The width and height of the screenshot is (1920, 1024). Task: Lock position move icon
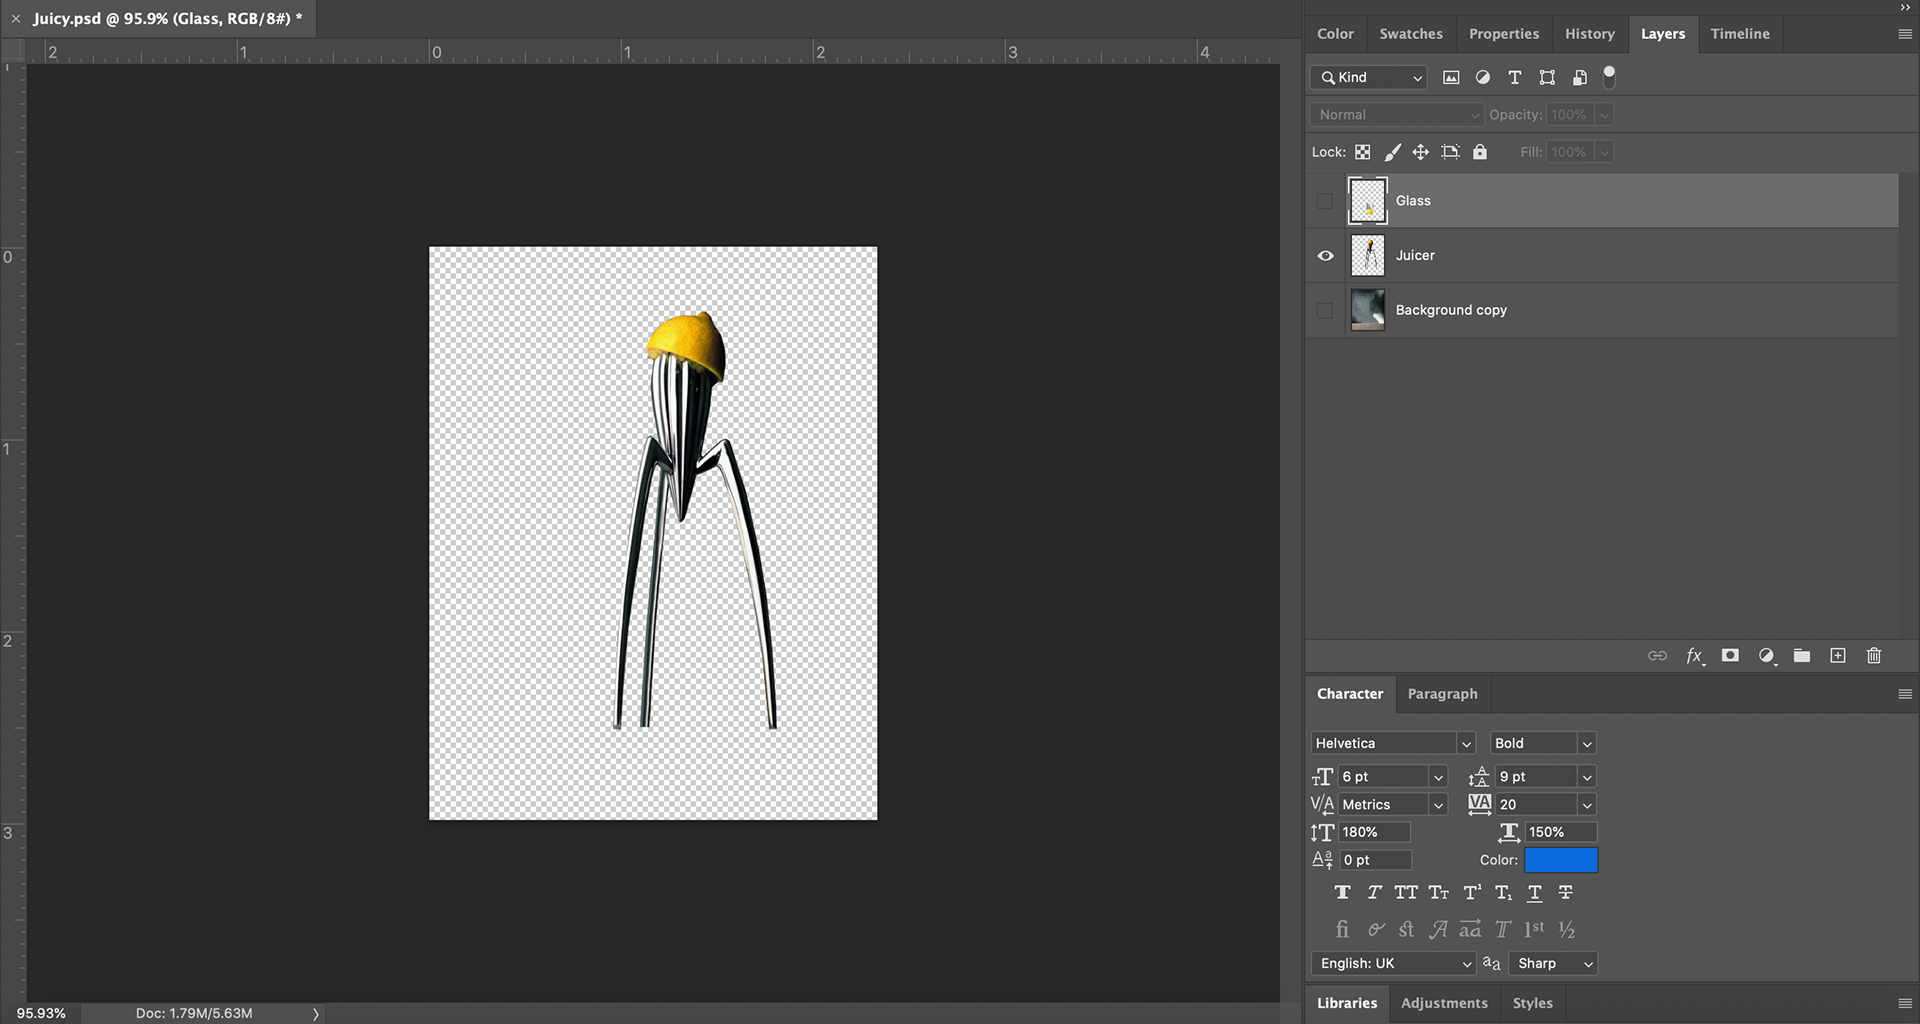click(1420, 152)
